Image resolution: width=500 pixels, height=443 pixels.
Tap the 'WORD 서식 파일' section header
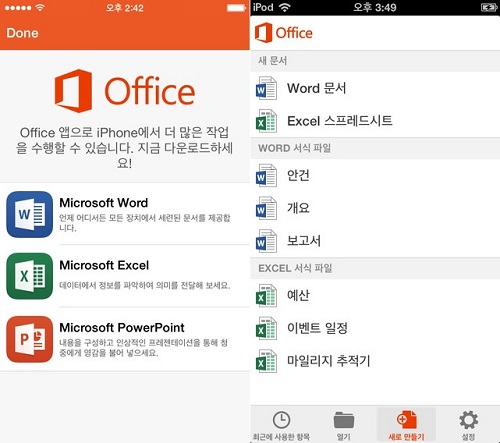pyautogui.click(x=375, y=148)
